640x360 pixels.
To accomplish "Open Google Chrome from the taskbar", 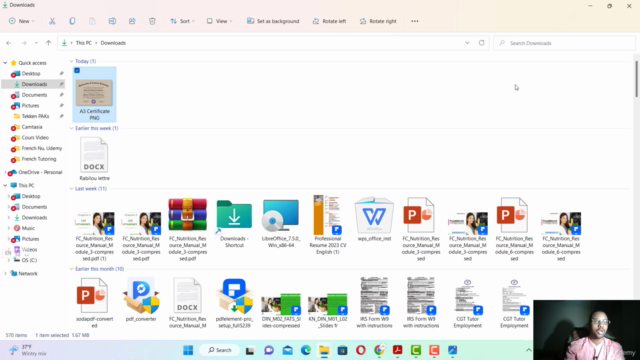I will point(379,350).
